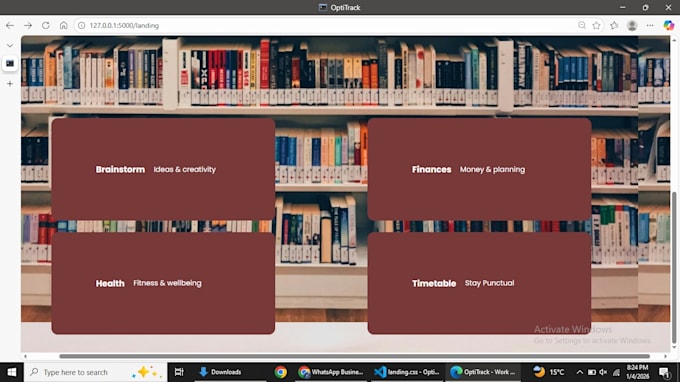Open the Brainstorm card

pos(163,169)
